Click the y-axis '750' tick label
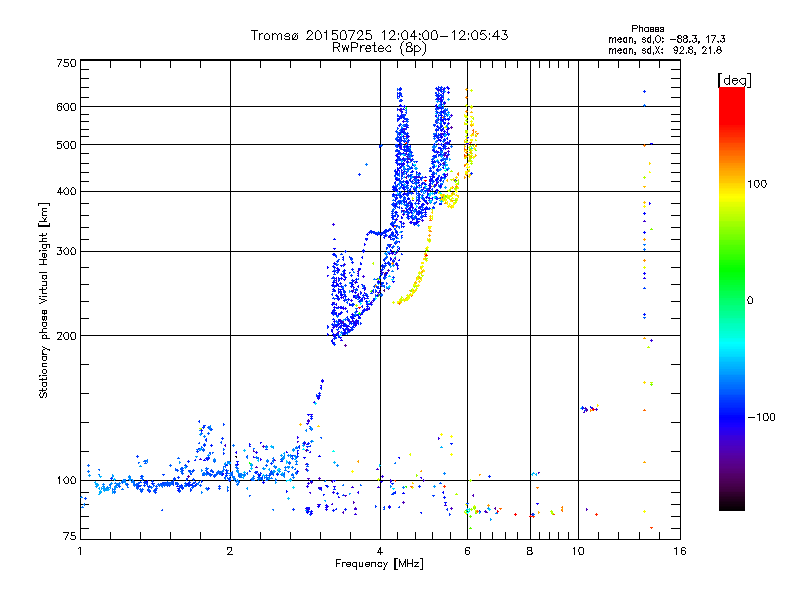This screenshot has height=600, width=800. pyautogui.click(x=67, y=63)
